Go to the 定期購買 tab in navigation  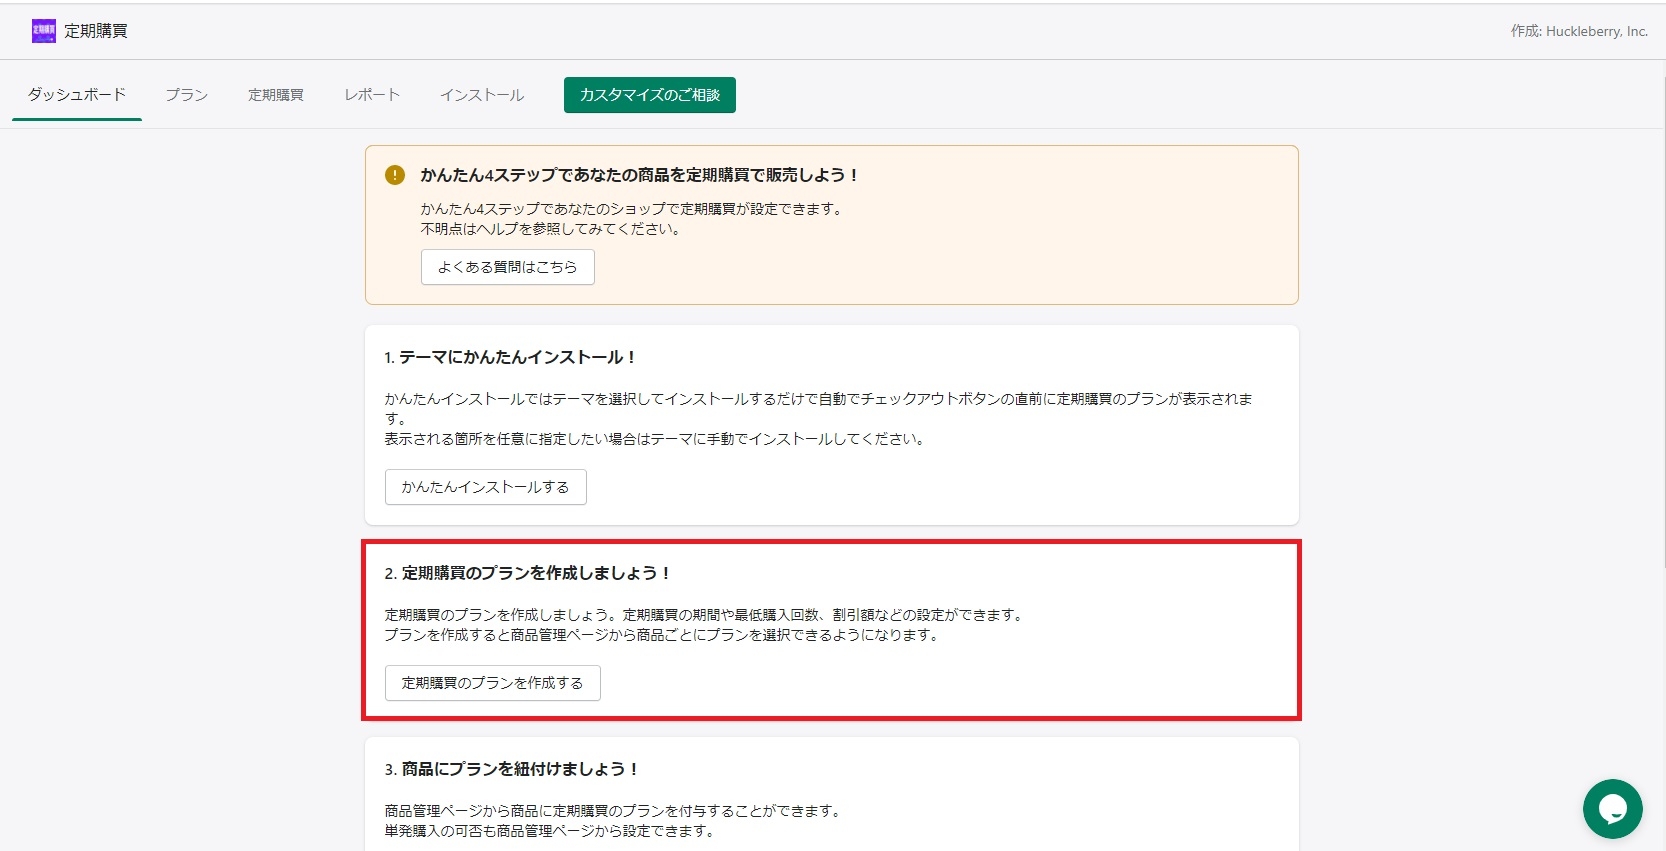(276, 95)
